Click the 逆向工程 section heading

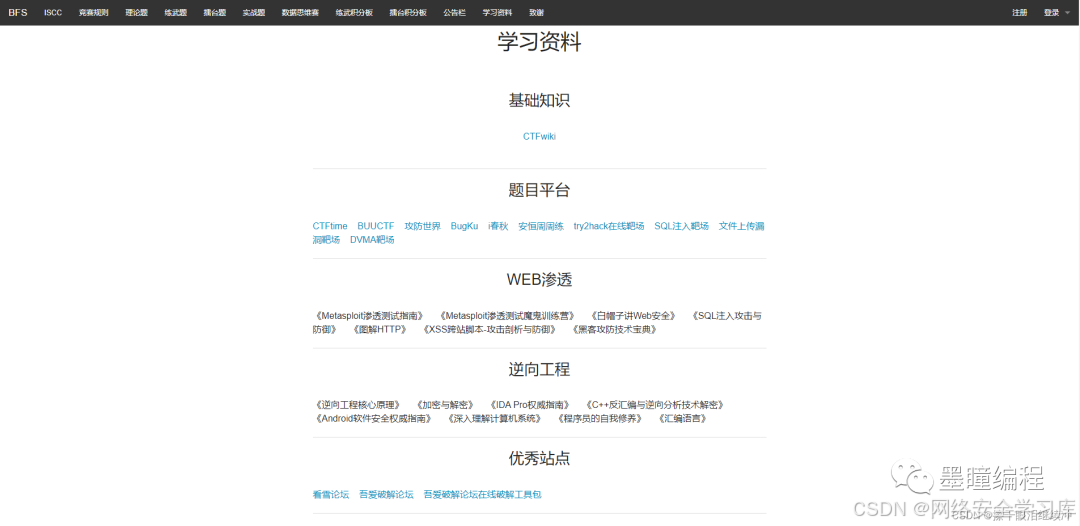coord(539,369)
